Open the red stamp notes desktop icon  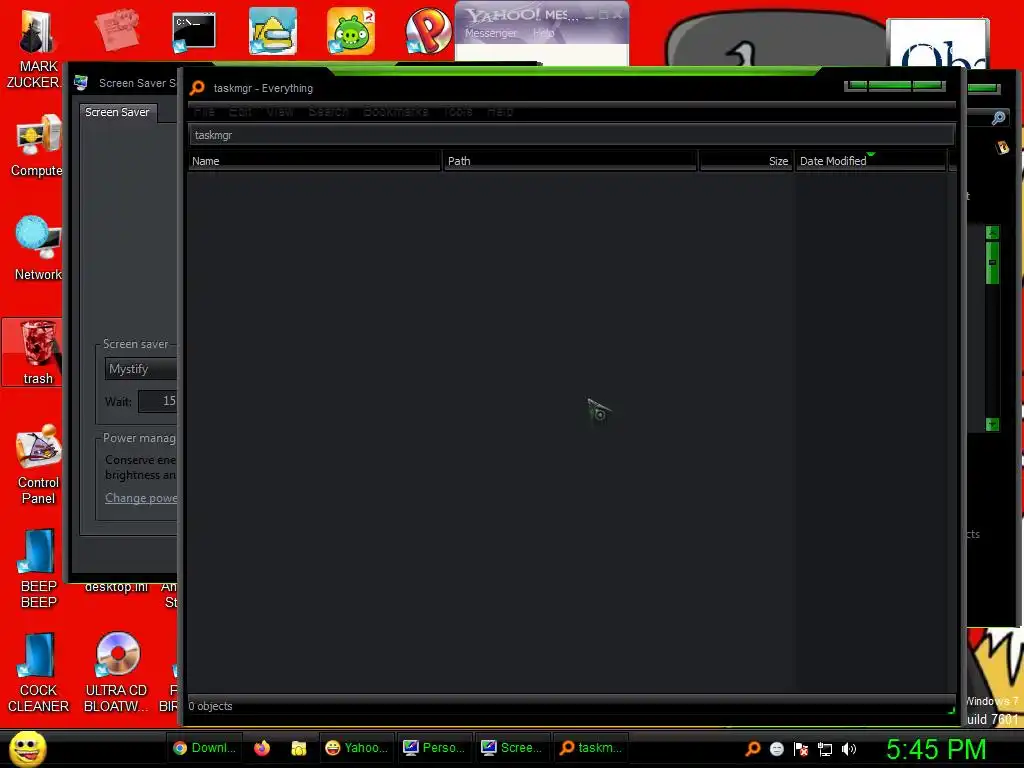(117, 30)
